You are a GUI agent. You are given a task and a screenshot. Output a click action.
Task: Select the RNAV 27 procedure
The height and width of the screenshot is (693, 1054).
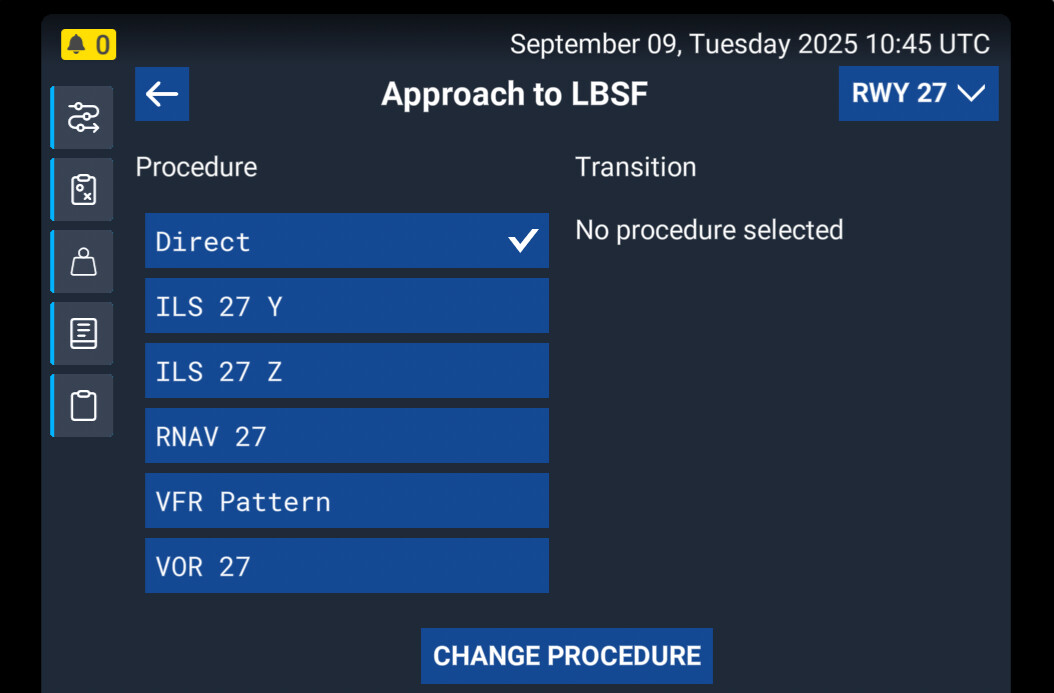[346, 436]
